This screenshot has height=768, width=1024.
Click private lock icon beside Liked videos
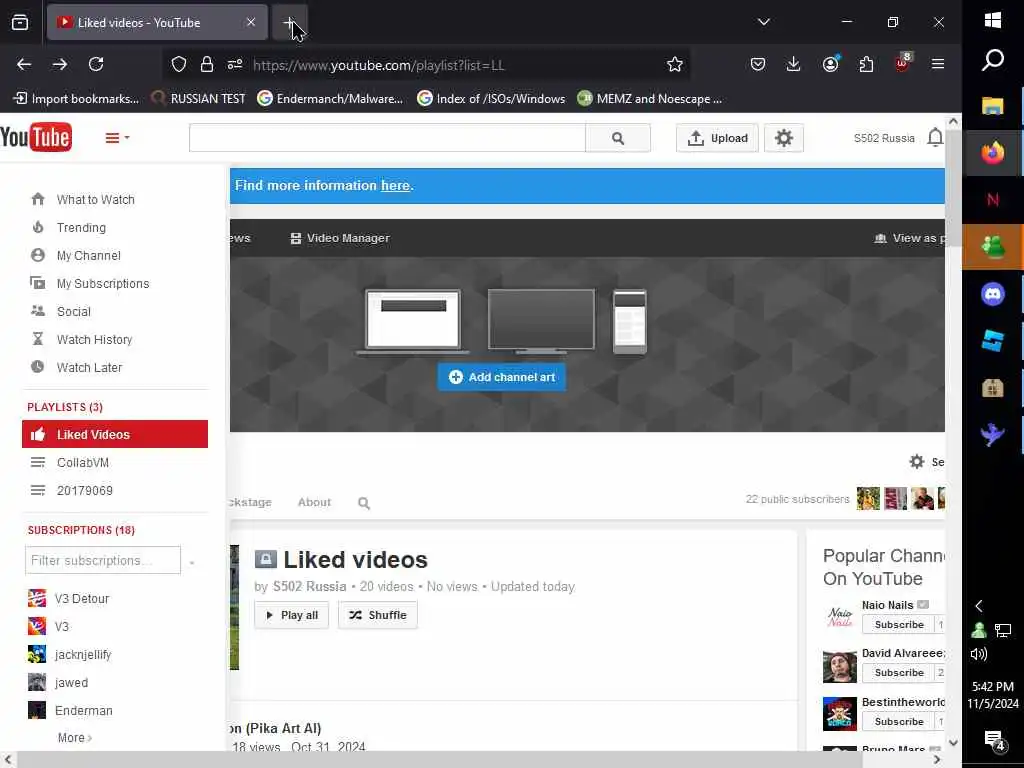265,559
